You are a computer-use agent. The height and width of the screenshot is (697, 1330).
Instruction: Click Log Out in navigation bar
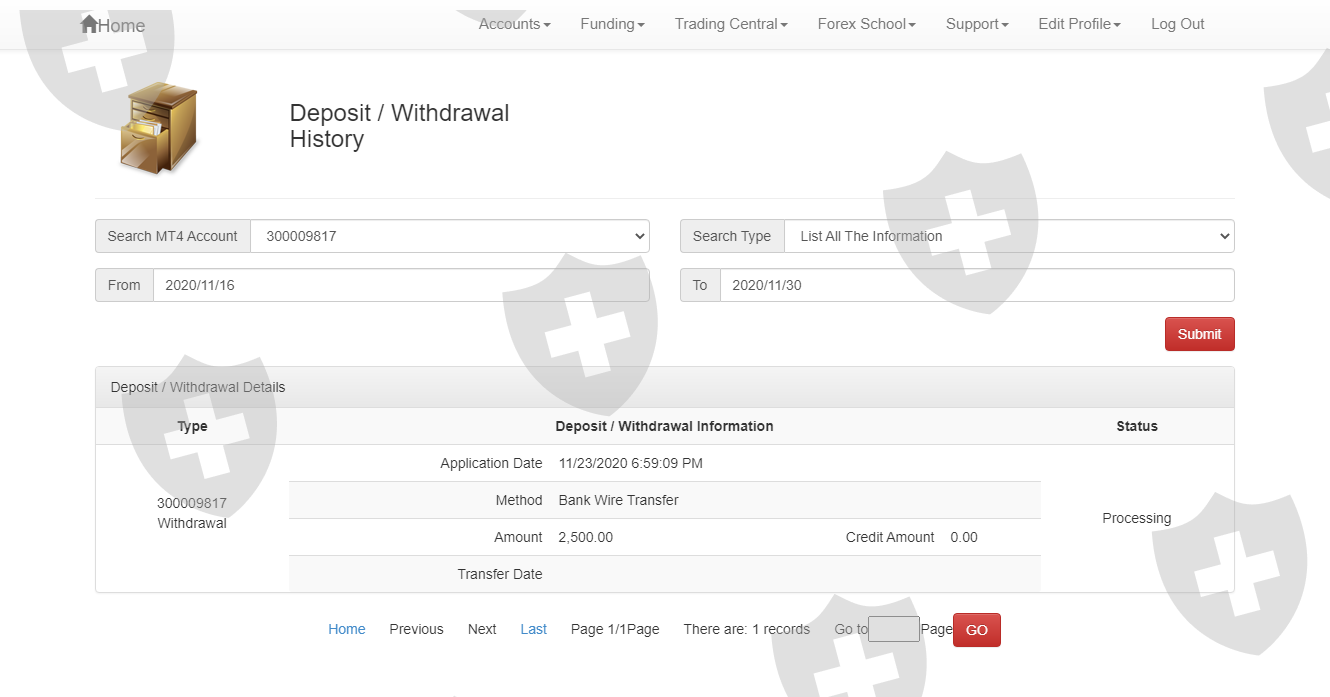click(1177, 24)
